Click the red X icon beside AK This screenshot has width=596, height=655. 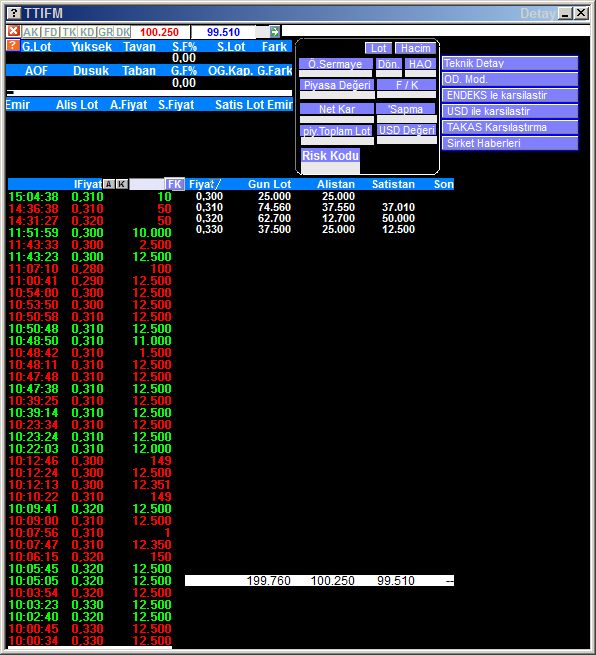click(x=13, y=31)
